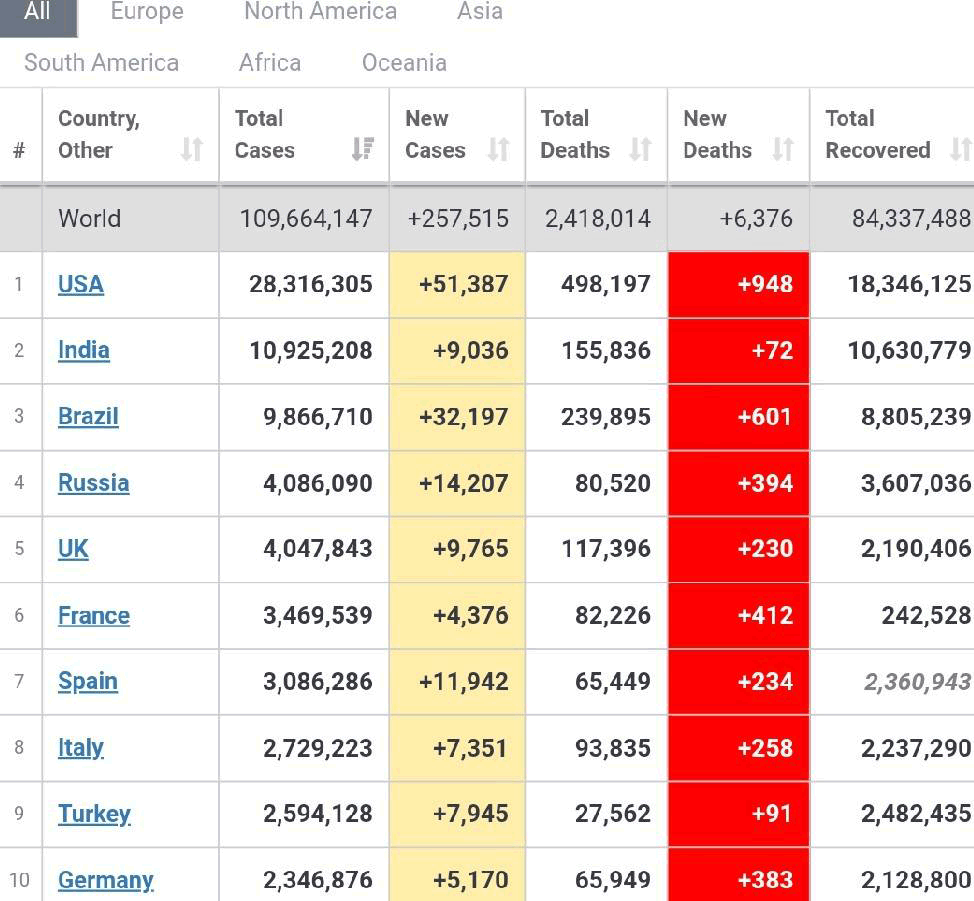Open the North America tab
The height and width of the screenshot is (901, 974).
point(320,12)
